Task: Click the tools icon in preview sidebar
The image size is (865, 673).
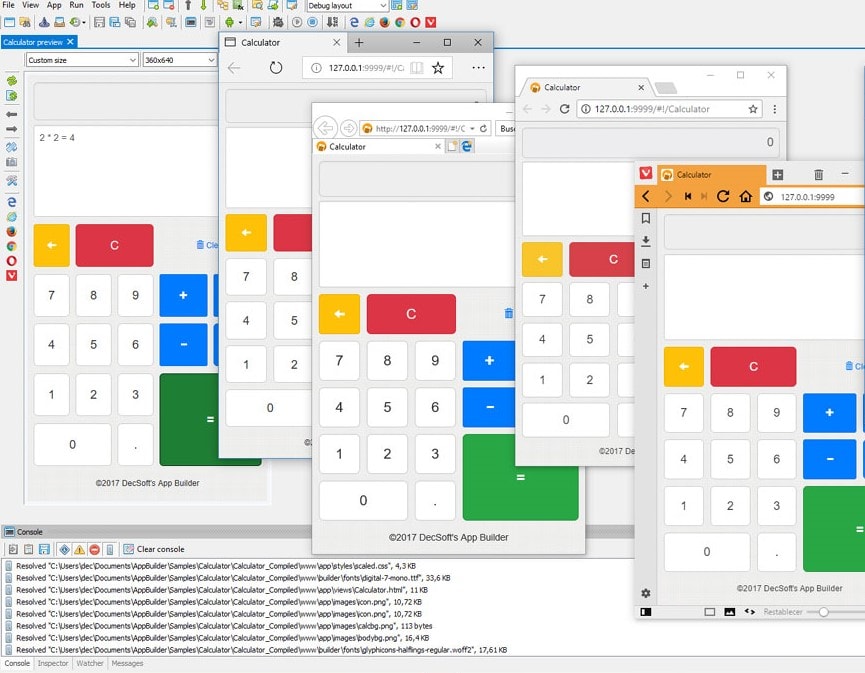Action: 11,180
